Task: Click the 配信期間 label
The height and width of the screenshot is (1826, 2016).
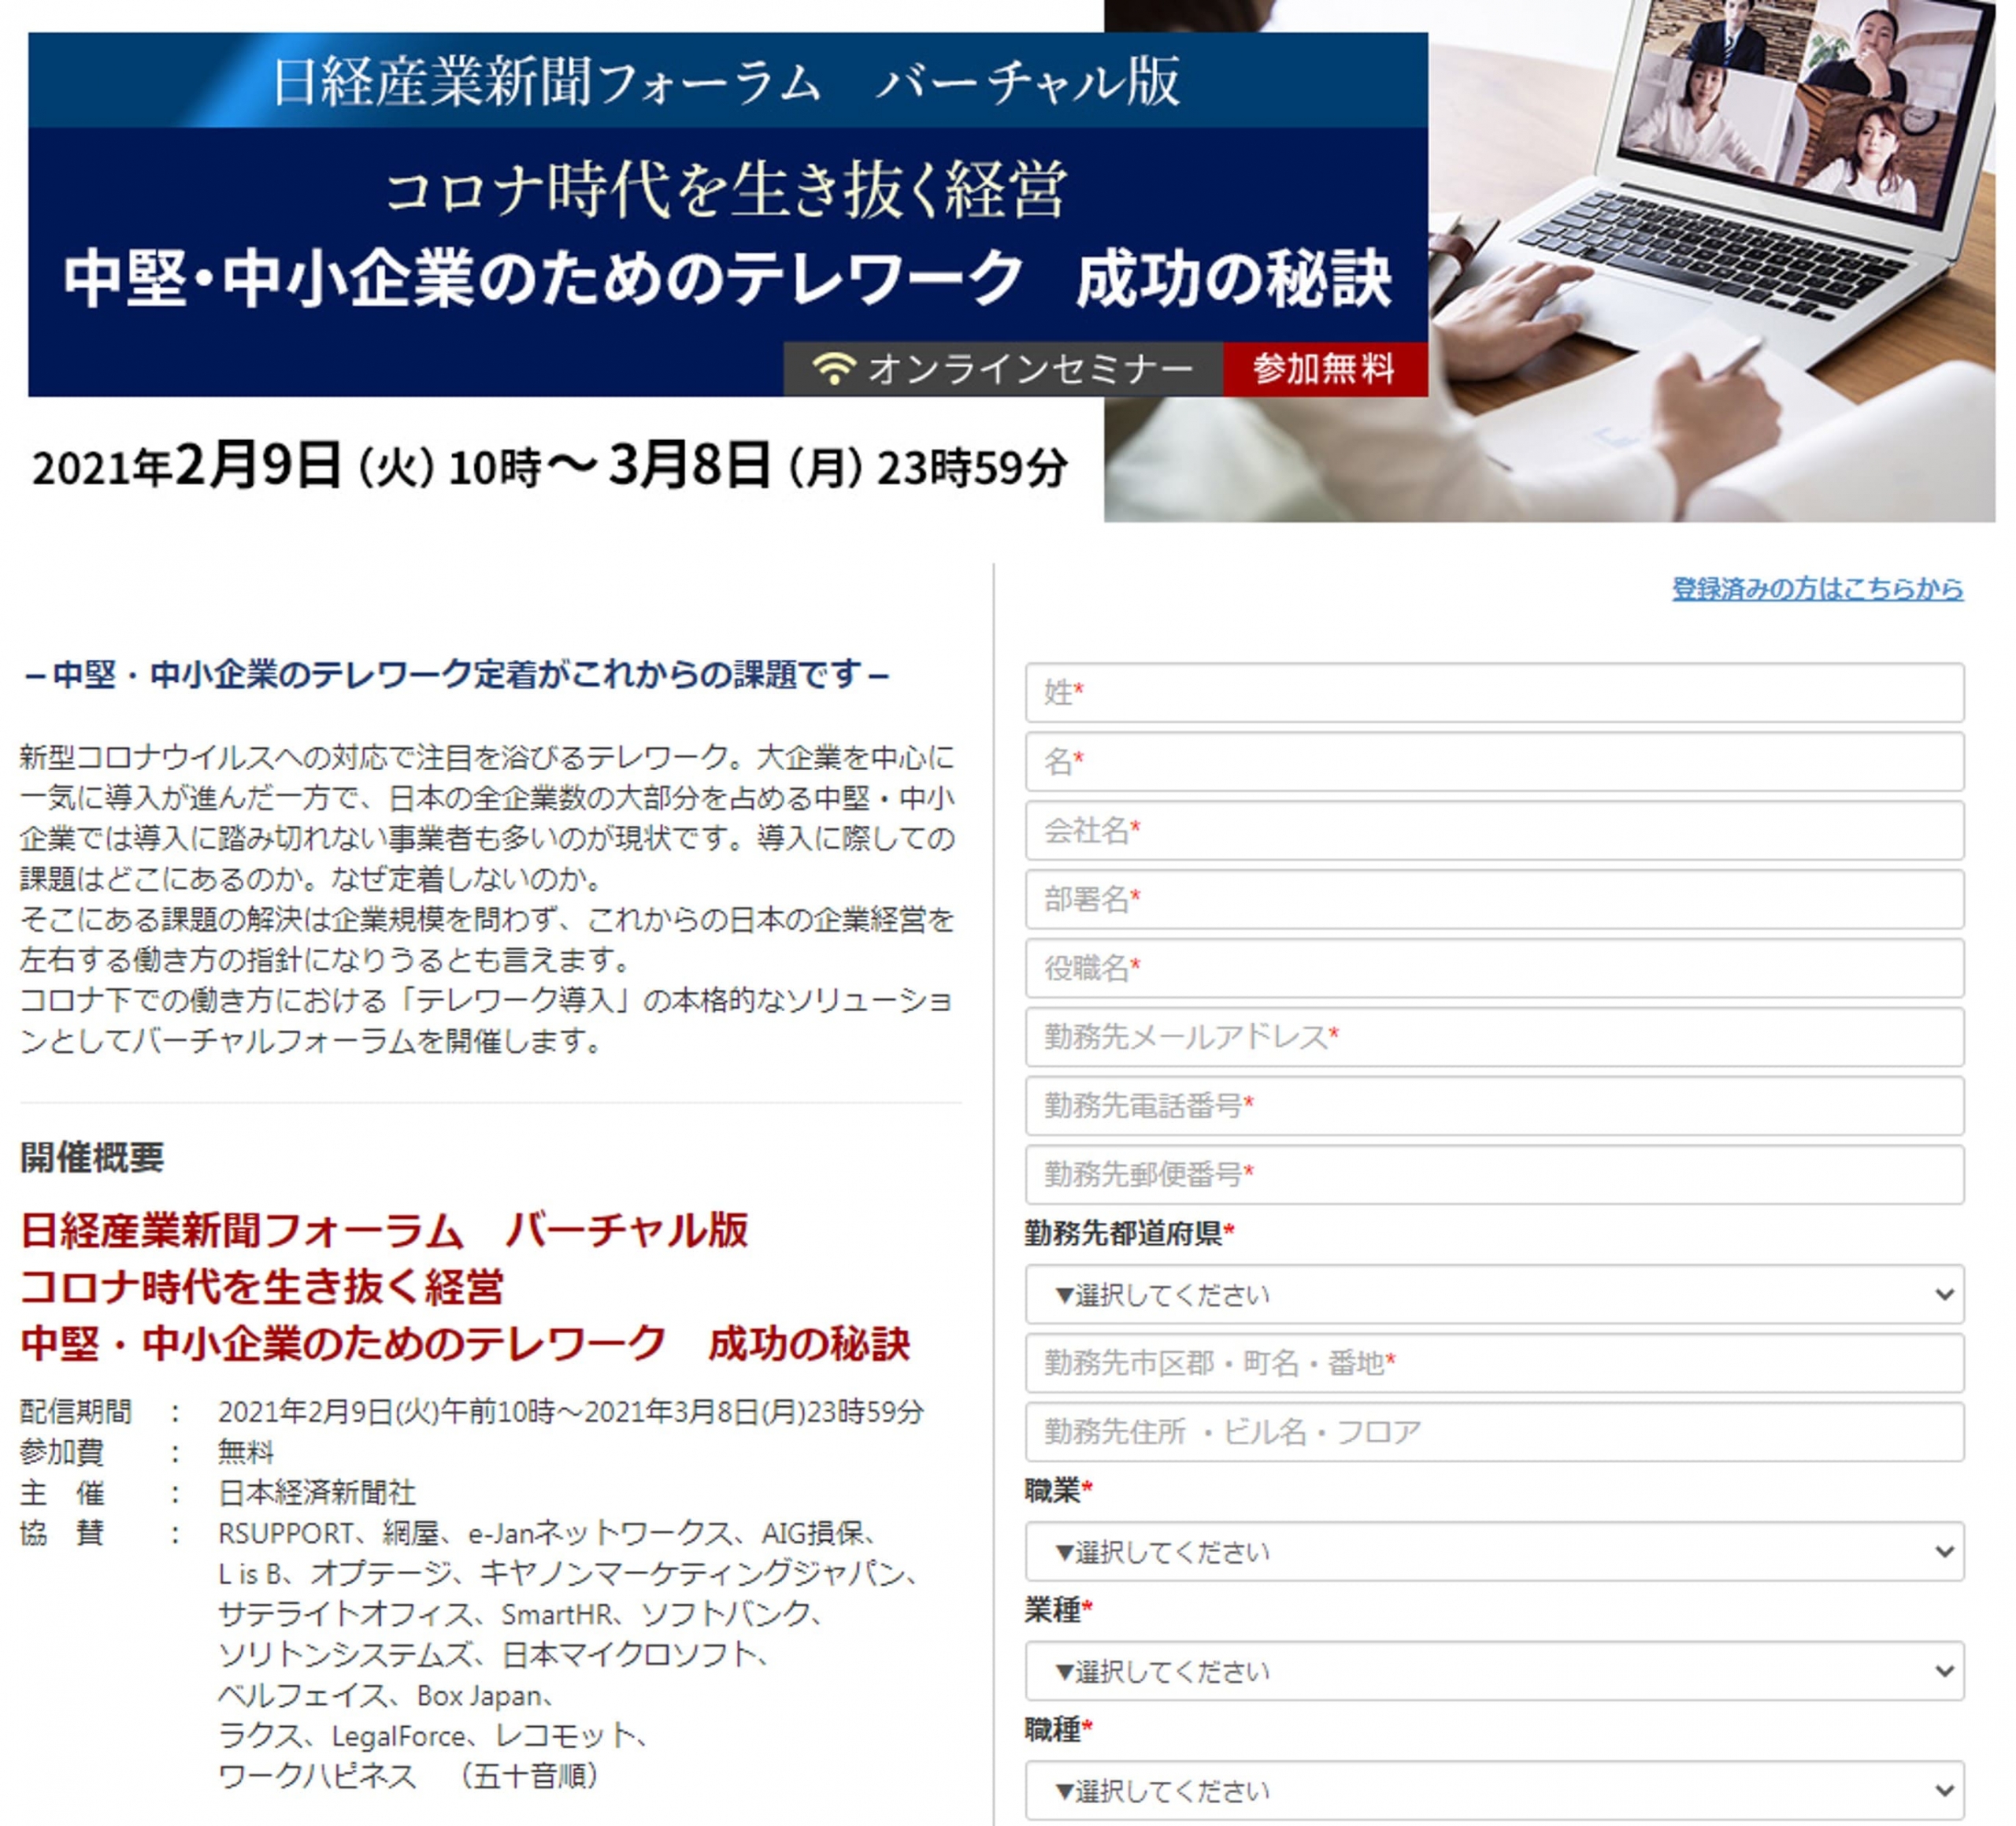Action: pos(76,1412)
